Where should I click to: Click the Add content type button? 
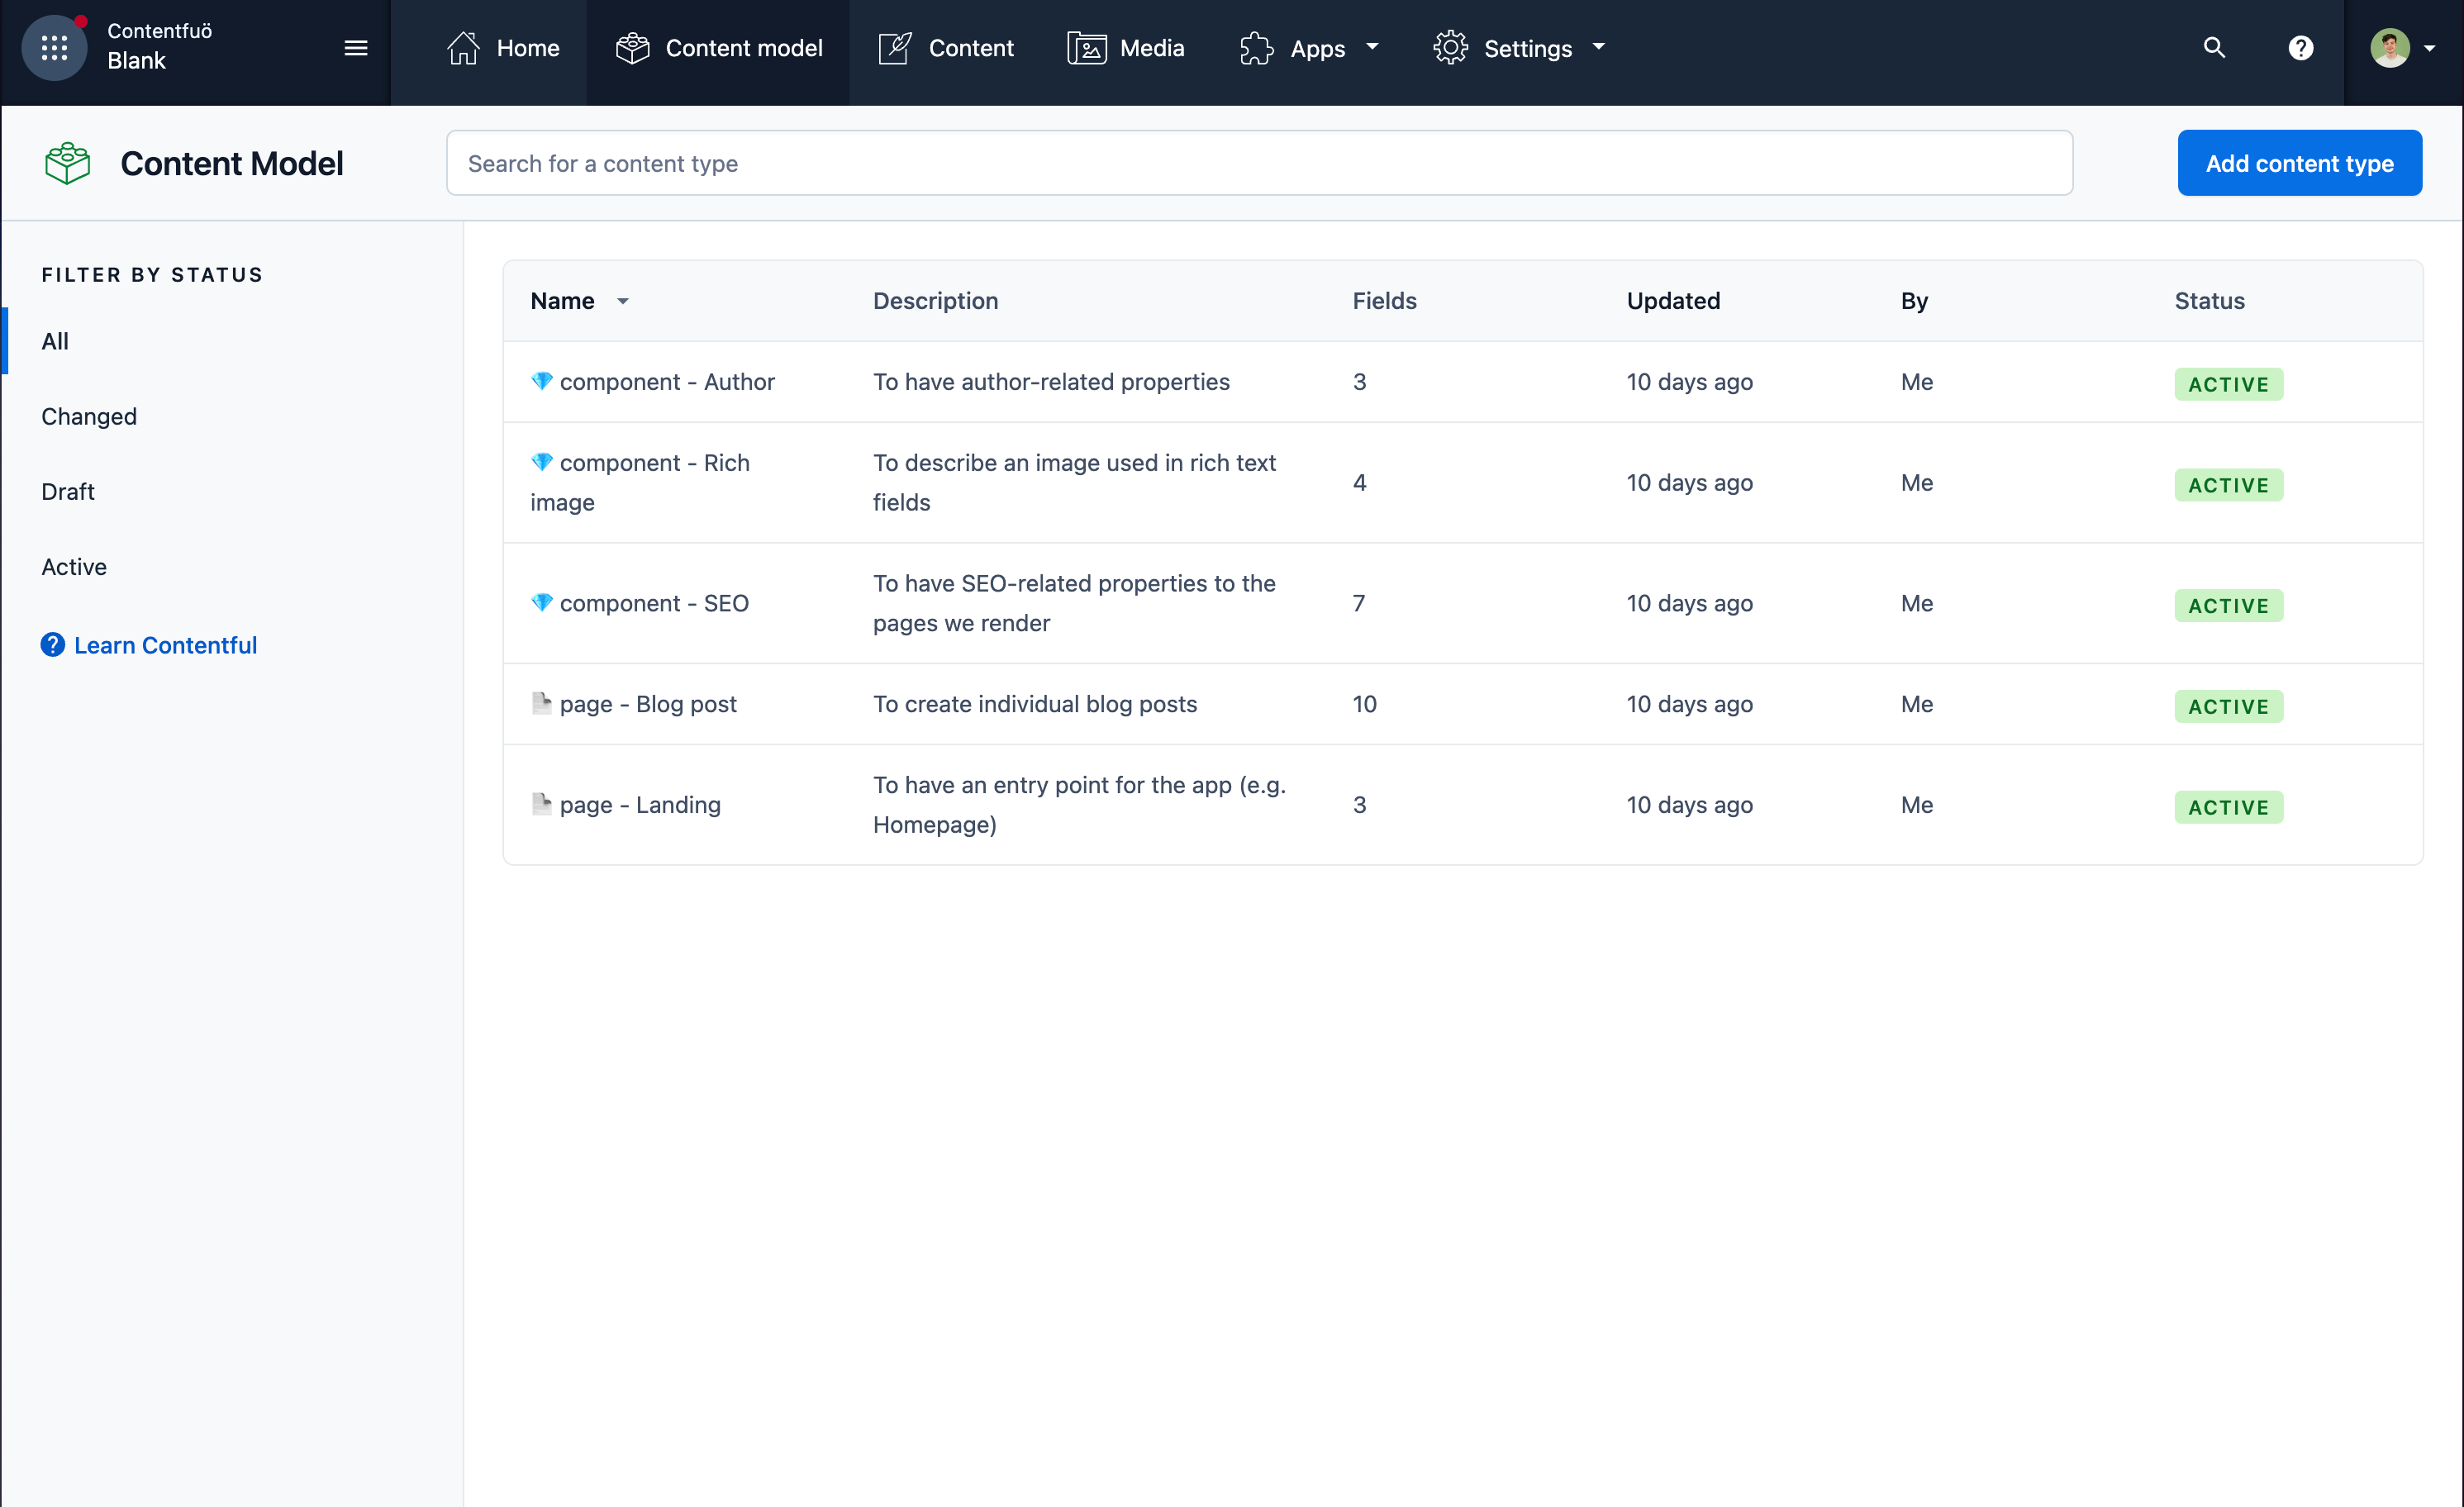[2299, 163]
